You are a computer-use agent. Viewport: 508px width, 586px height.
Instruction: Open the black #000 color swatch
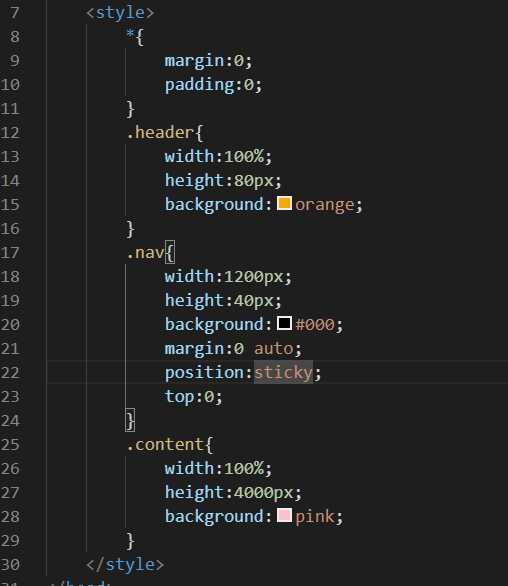pyautogui.click(x=284, y=323)
